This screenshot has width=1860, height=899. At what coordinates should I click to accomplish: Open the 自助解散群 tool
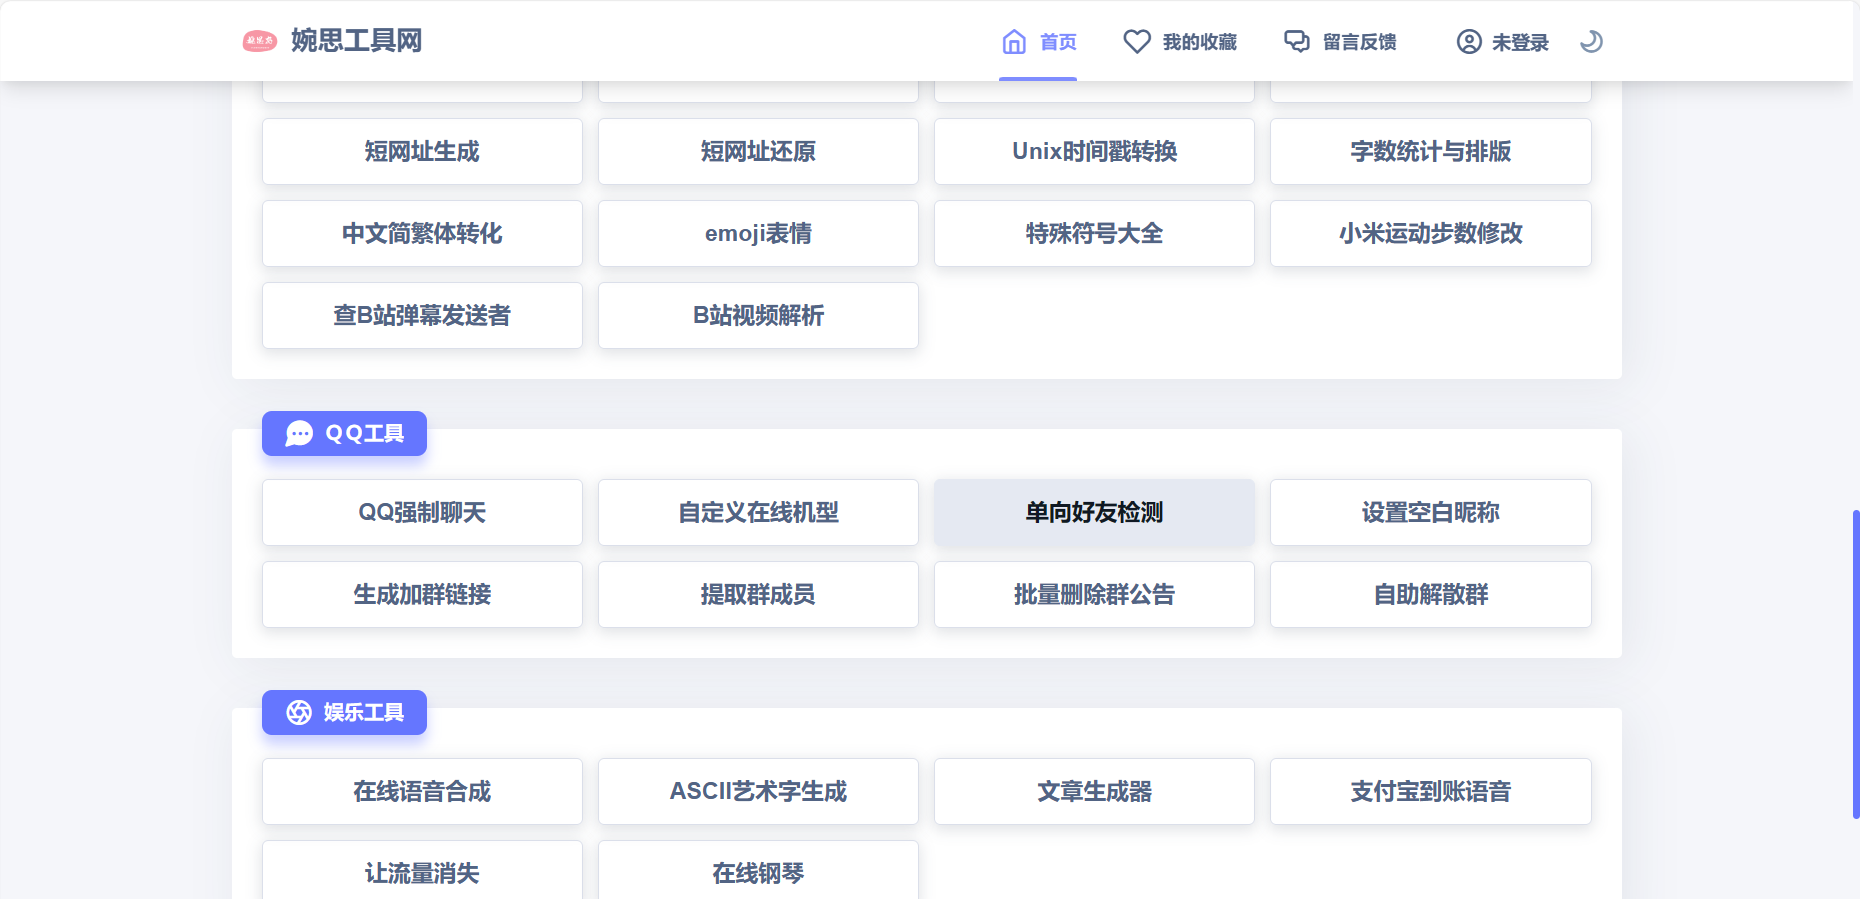1430,595
